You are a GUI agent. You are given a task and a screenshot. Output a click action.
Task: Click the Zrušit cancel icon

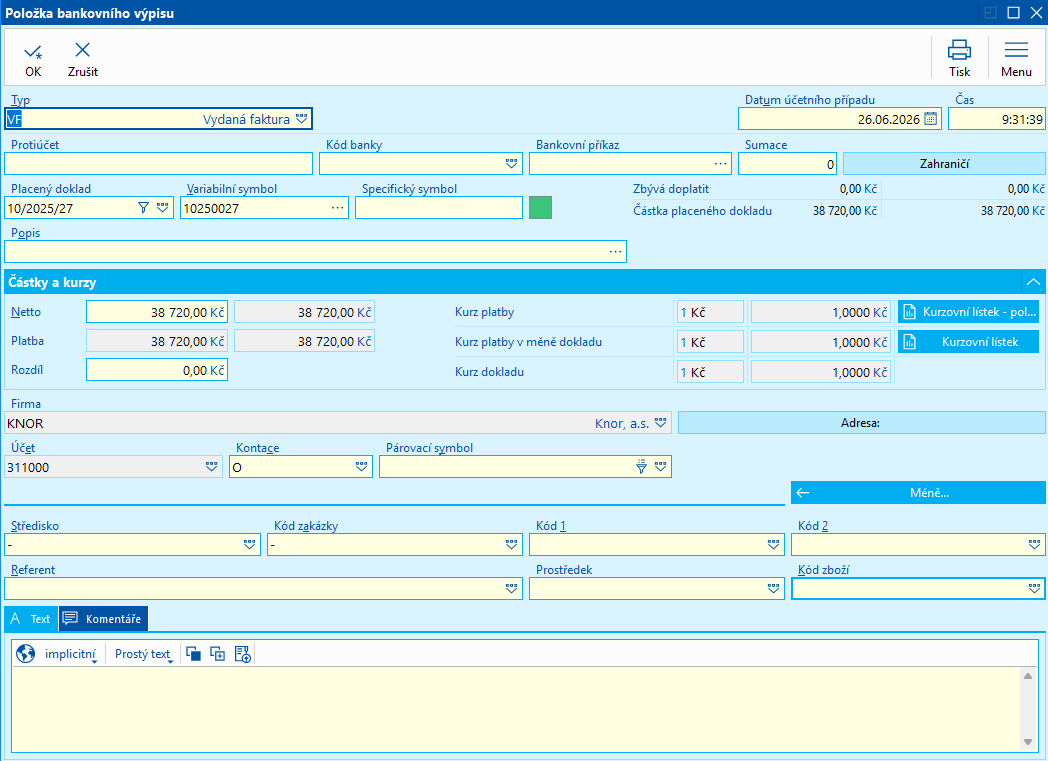coord(82,50)
